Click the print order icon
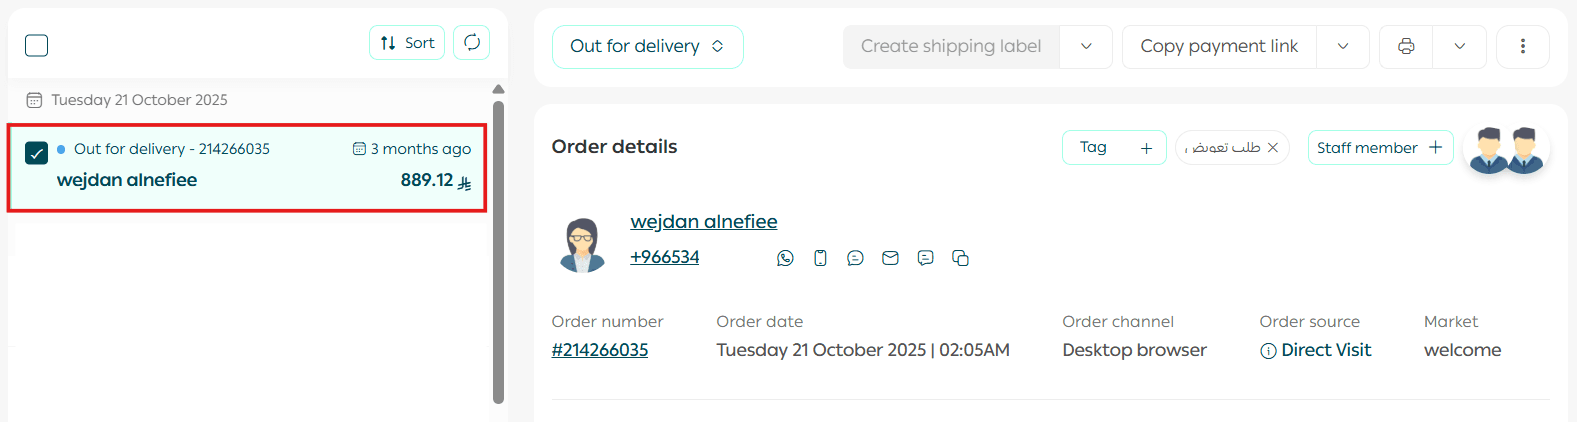The width and height of the screenshot is (1577, 422). (1406, 47)
